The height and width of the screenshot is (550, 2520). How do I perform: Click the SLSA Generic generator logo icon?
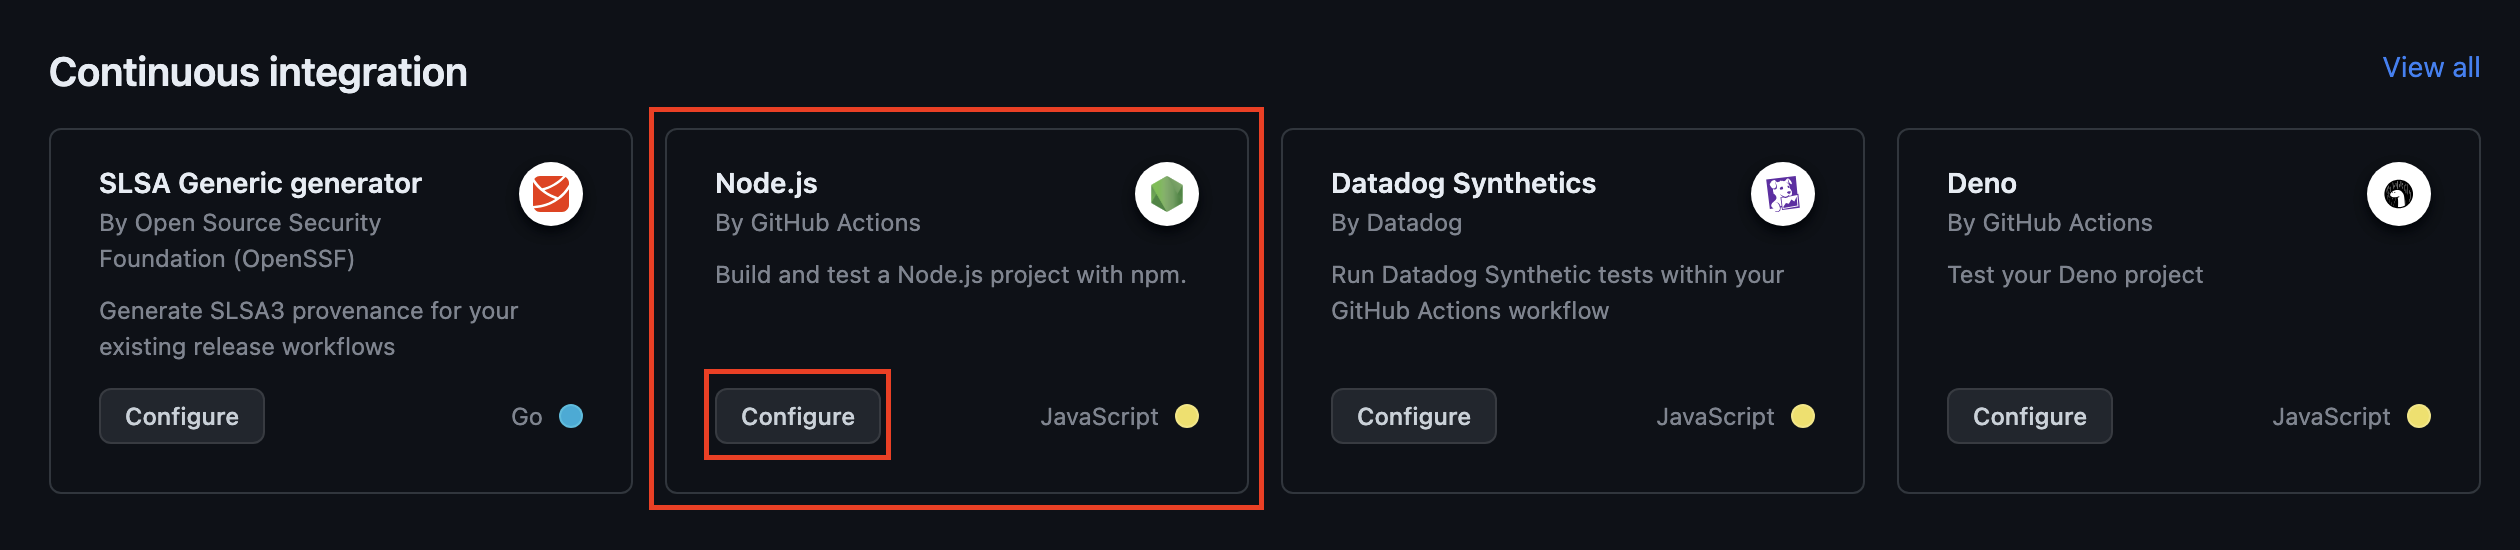coord(551,194)
